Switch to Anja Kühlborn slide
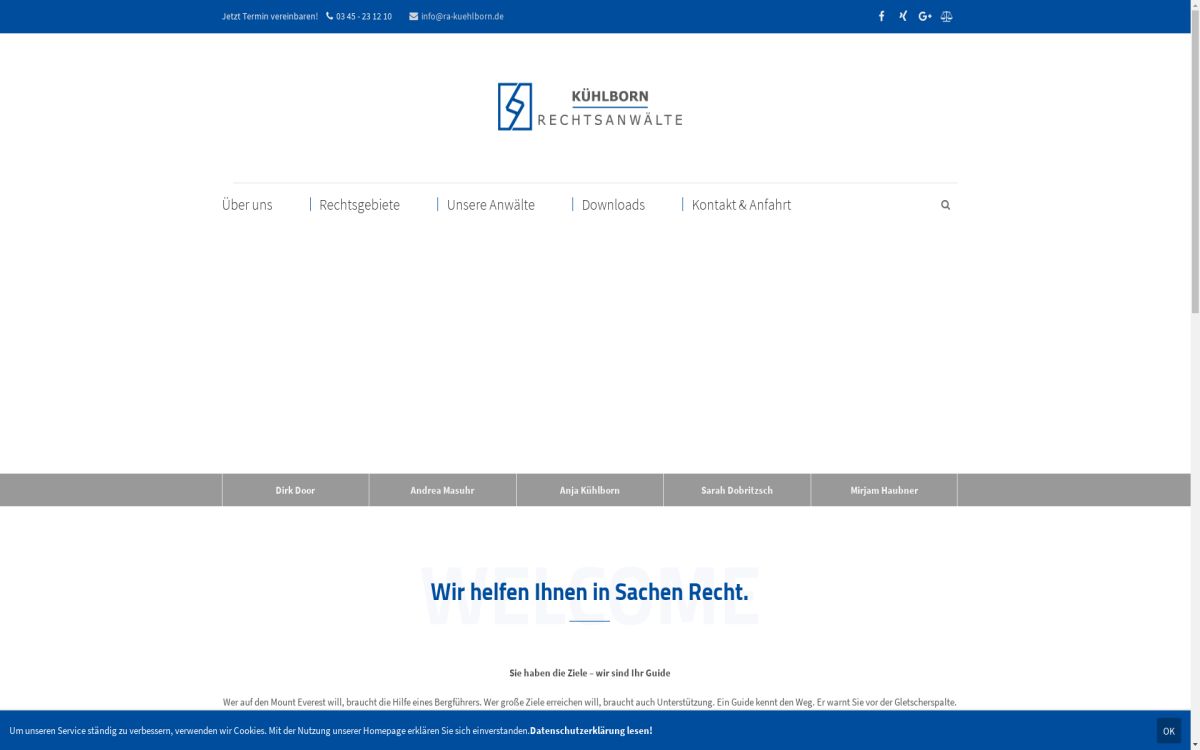The width and height of the screenshot is (1200, 750). tap(589, 490)
